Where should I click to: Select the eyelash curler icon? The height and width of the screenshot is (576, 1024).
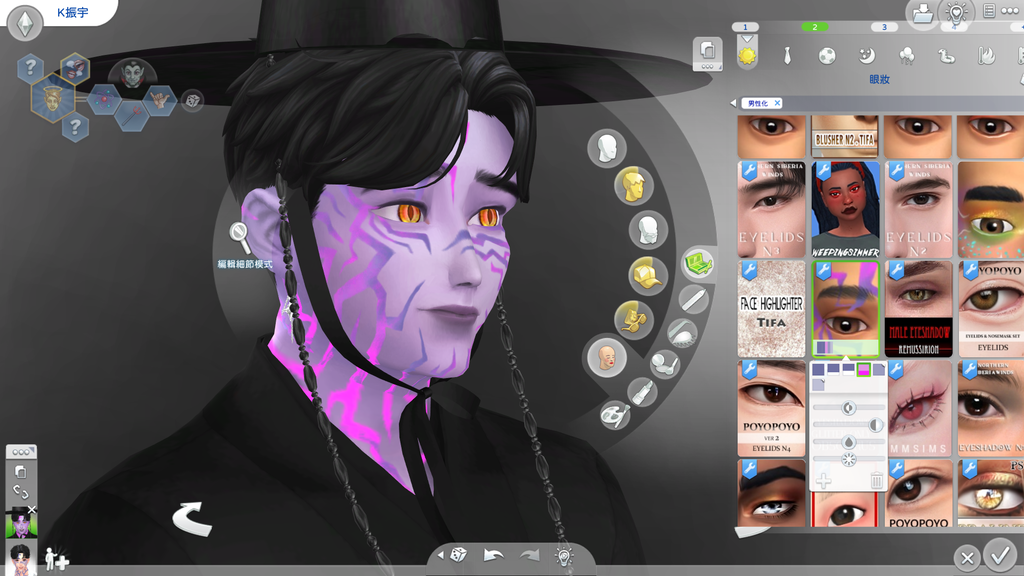(x=682, y=333)
